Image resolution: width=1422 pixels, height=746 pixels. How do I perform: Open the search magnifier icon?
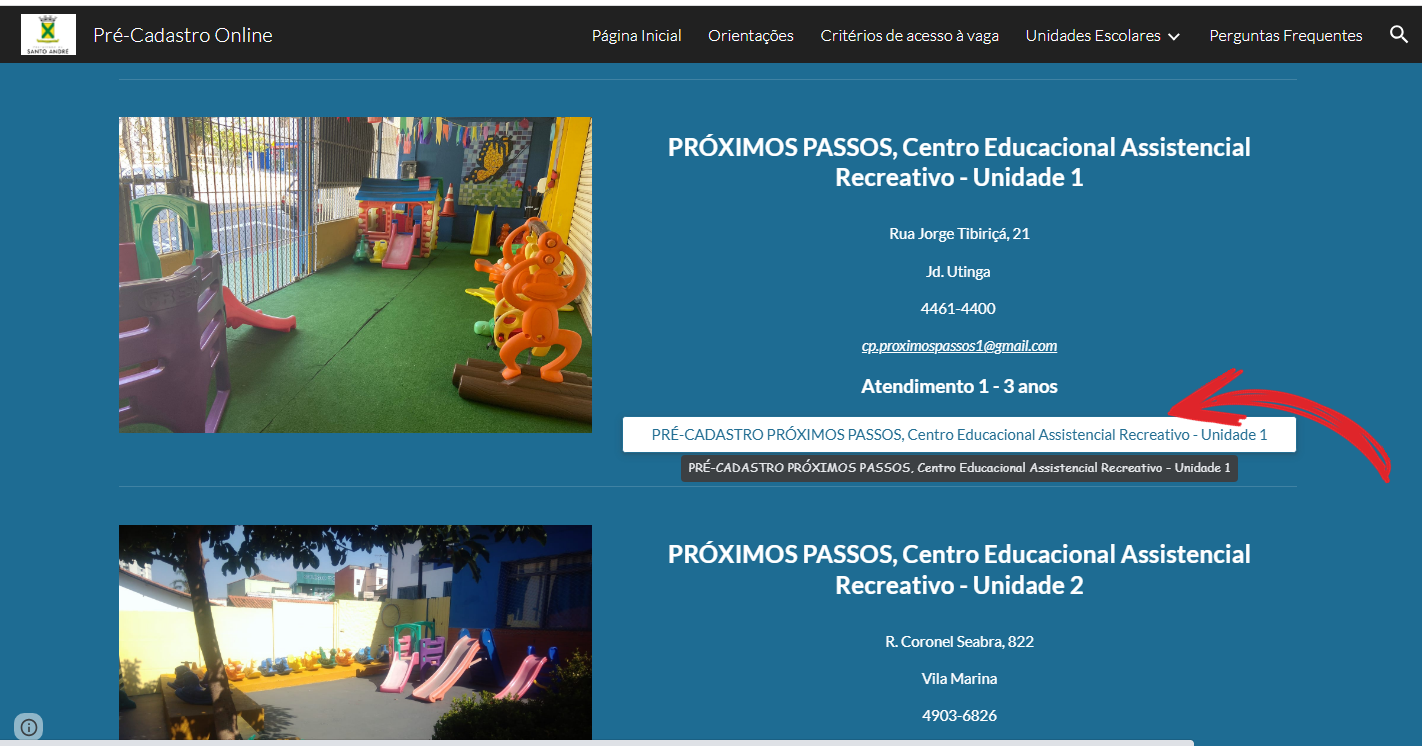click(x=1399, y=35)
